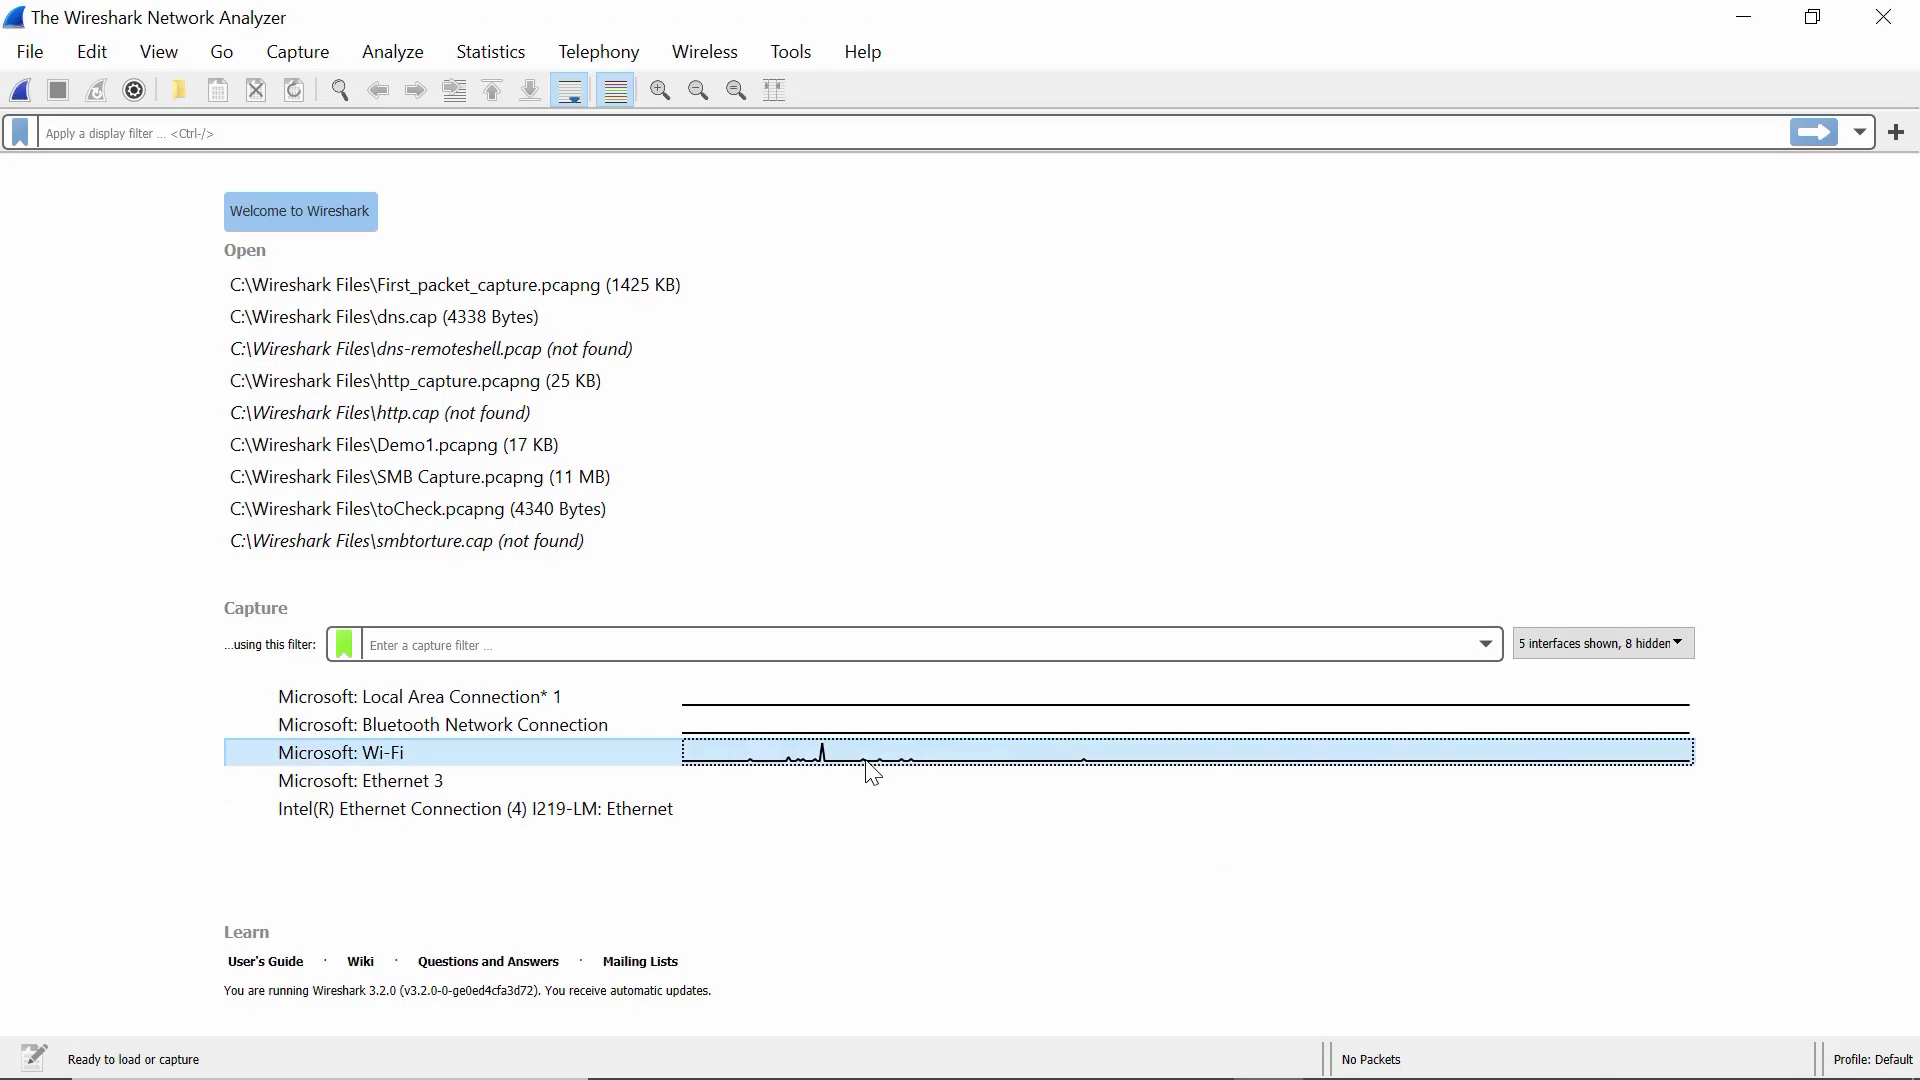Open the User's Guide link
The image size is (1920, 1080).
[x=265, y=962]
